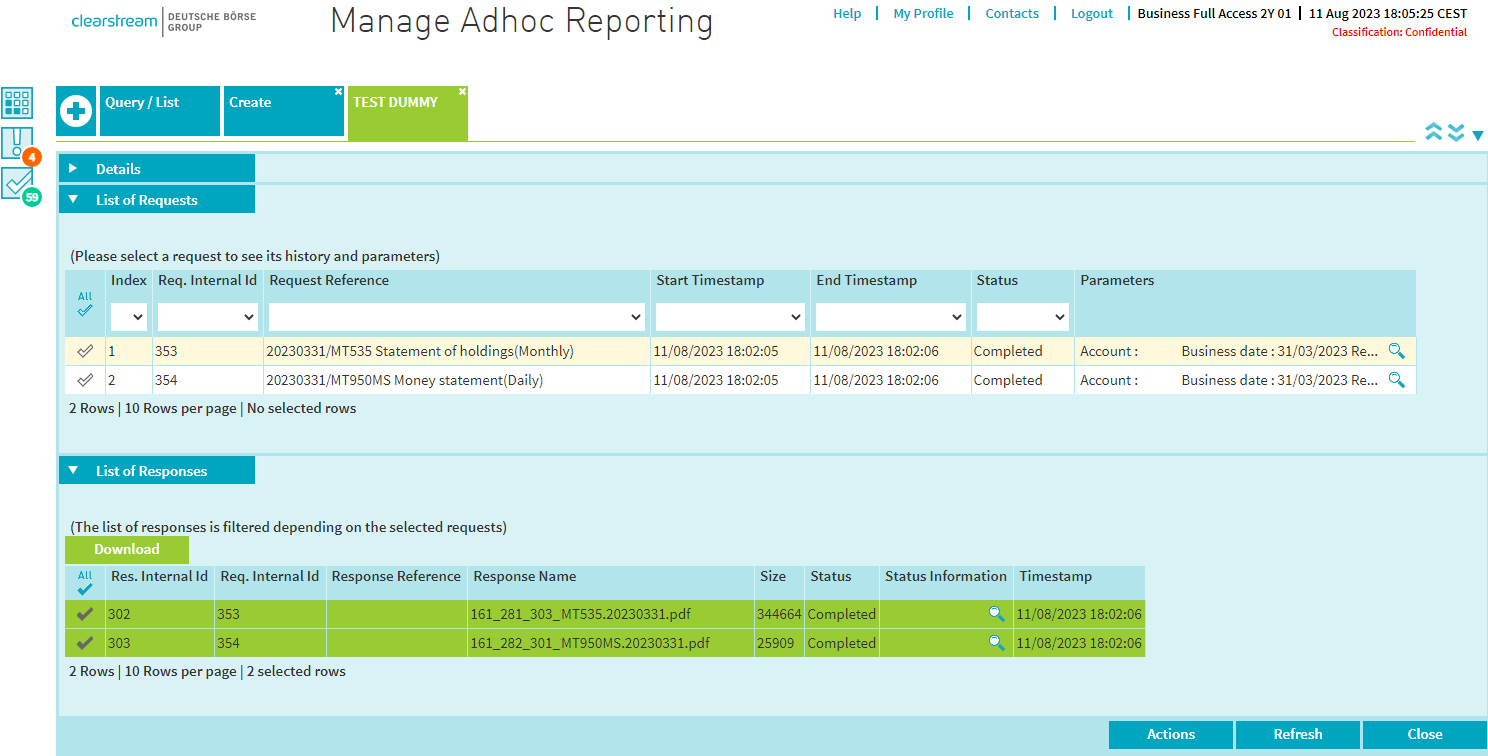Collapse all sections via the double chevron up
The width and height of the screenshot is (1488, 756).
click(1434, 131)
